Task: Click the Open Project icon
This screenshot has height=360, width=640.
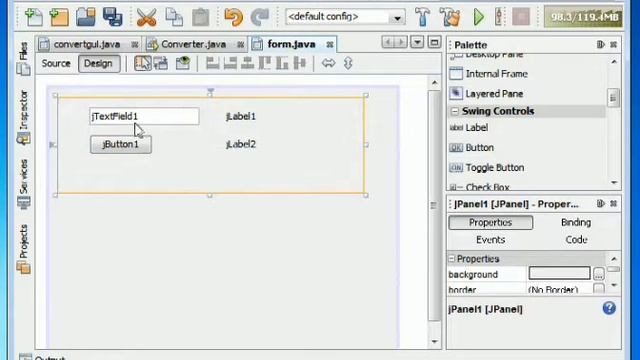Action: pyautogui.click(x=85, y=17)
